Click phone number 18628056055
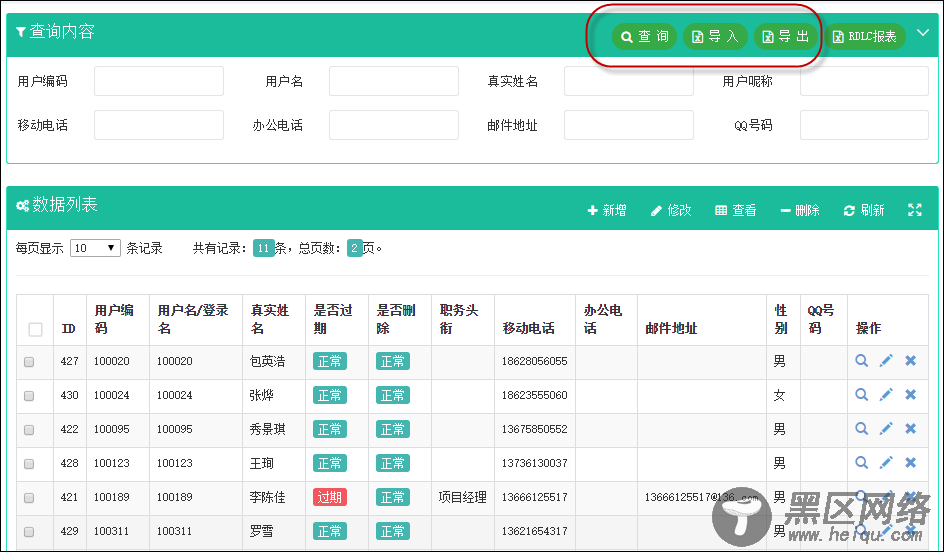The image size is (944, 552). pyautogui.click(x=535, y=361)
